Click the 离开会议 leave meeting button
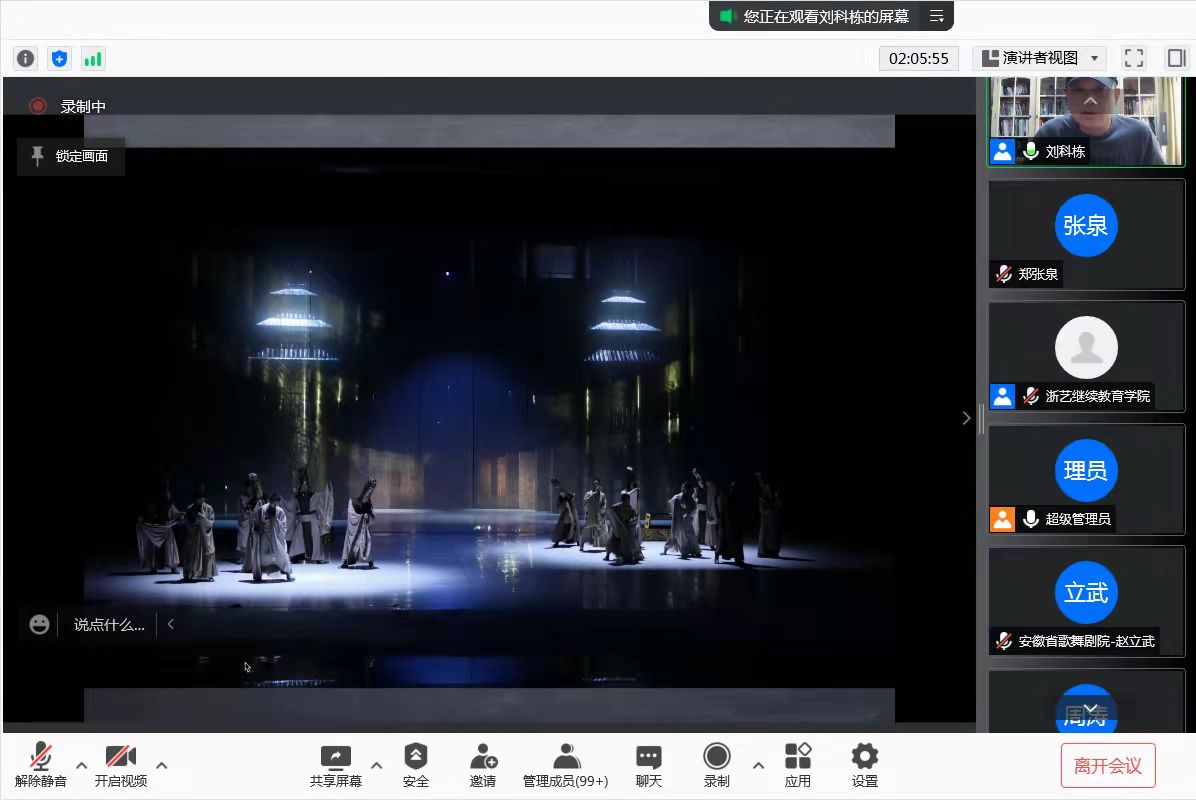The image size is (1196, 800). [x=1107, y=766]
